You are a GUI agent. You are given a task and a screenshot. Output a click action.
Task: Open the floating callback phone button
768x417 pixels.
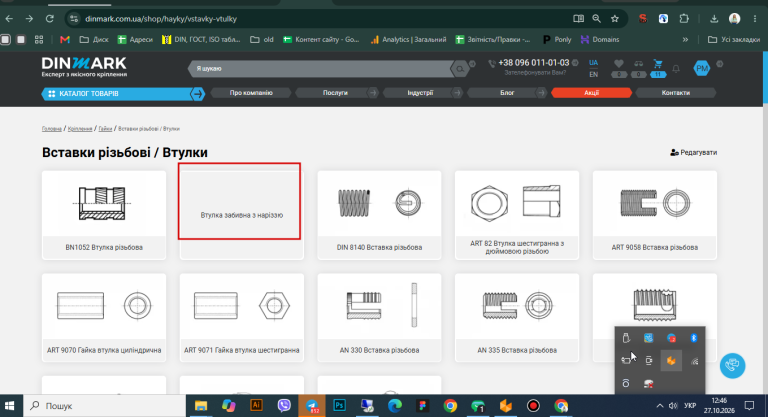(732, 365)
